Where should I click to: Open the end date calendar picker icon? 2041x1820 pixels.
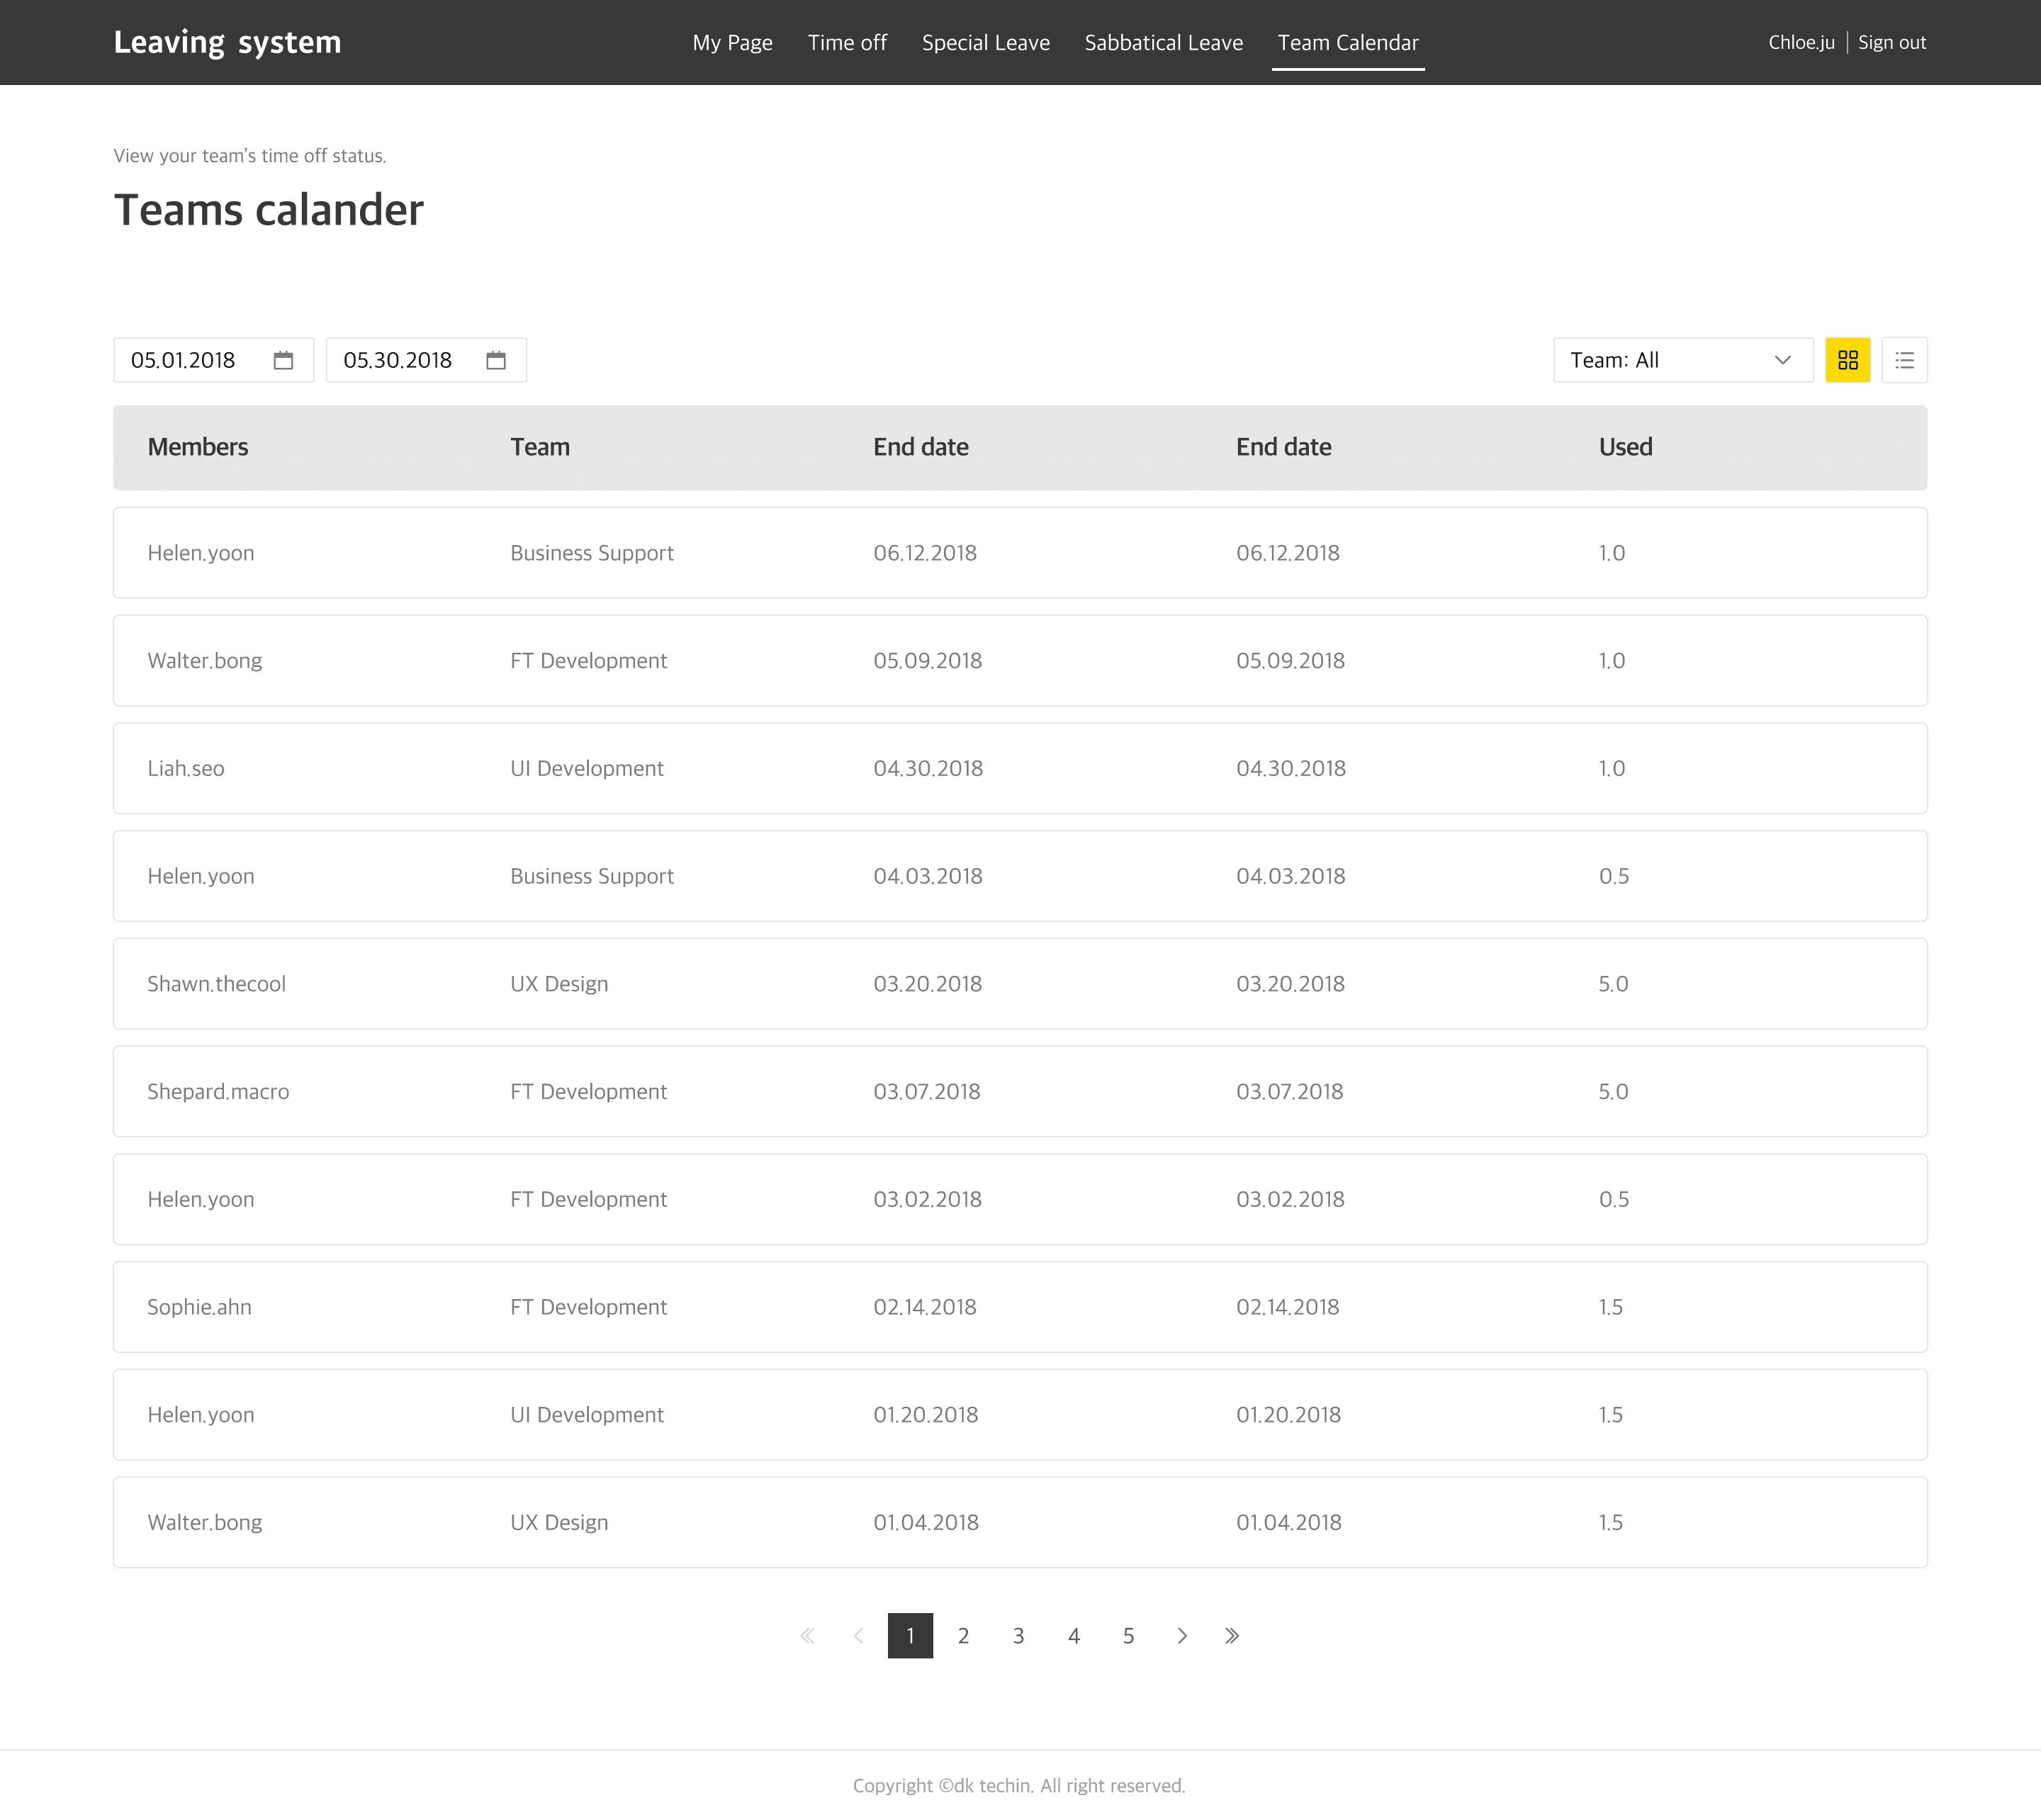(496, 360)
